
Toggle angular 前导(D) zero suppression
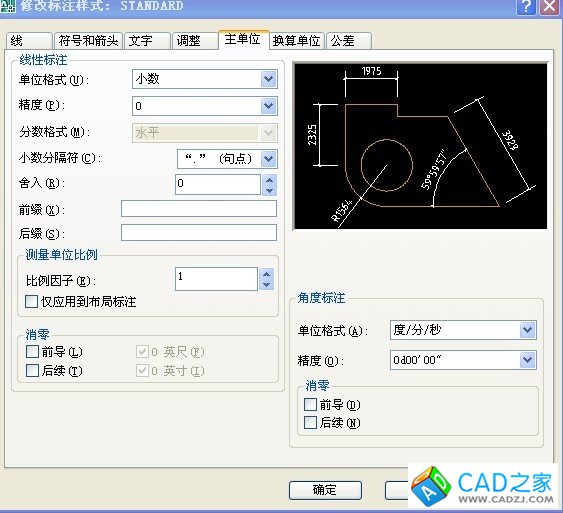[x=310, y=405]
